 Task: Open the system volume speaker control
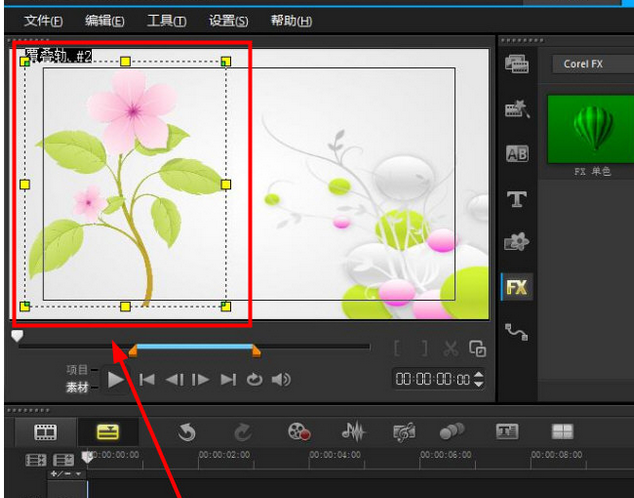click(281, 380)
